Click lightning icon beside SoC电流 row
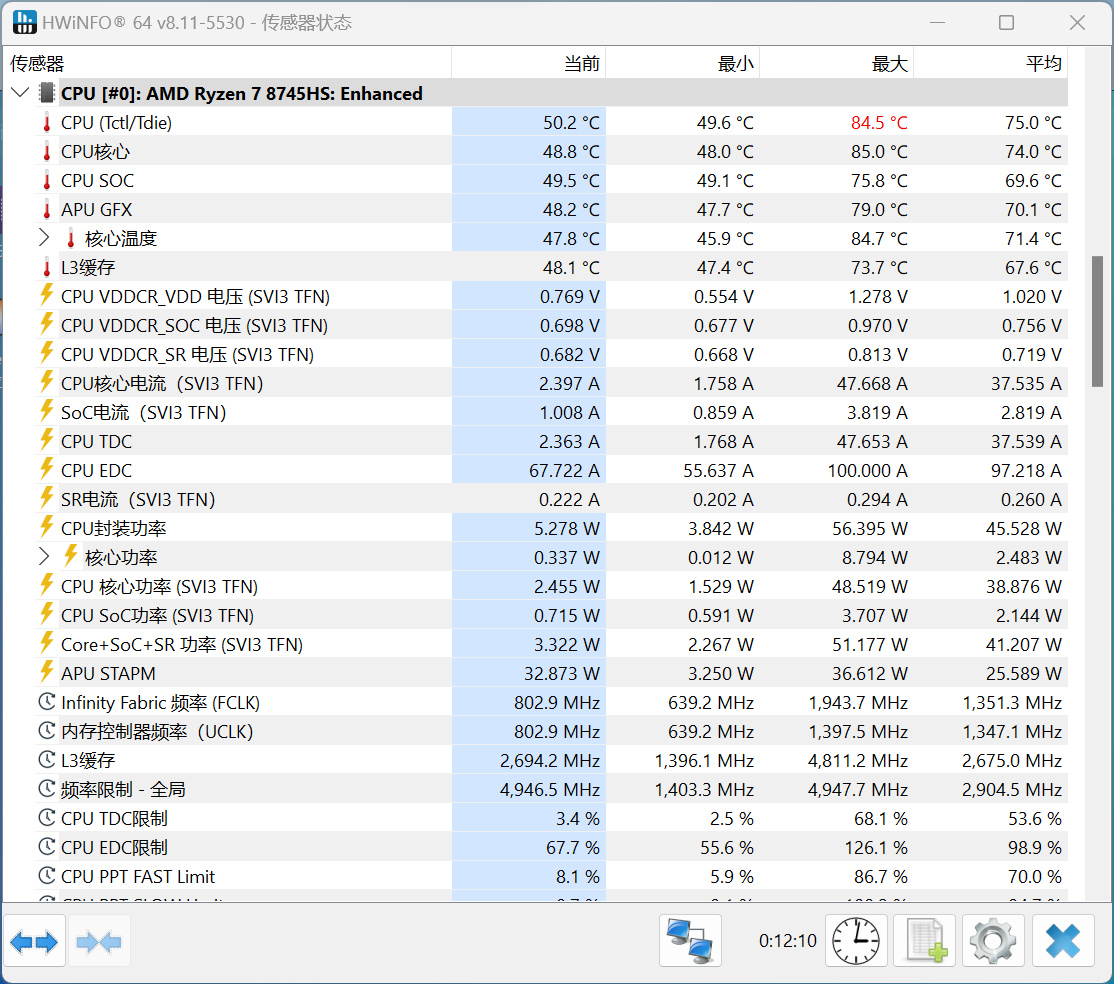Screen dimensions: 1114x984 pyautogui.click(x=47, y=411)
